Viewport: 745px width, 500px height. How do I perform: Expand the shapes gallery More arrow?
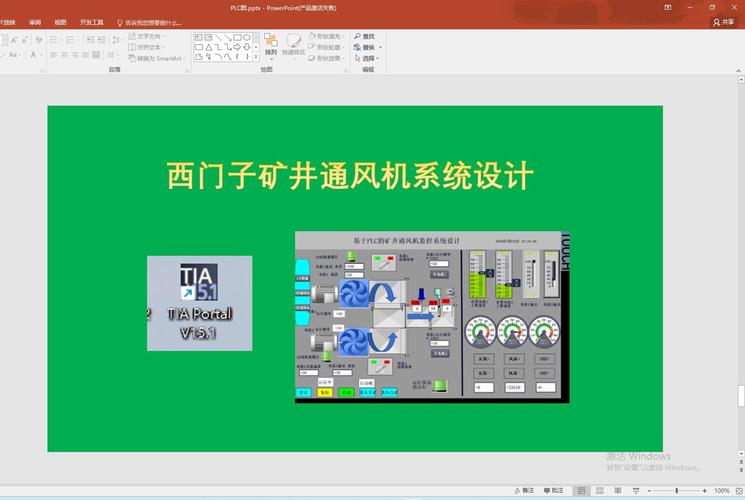coord(256,57)
